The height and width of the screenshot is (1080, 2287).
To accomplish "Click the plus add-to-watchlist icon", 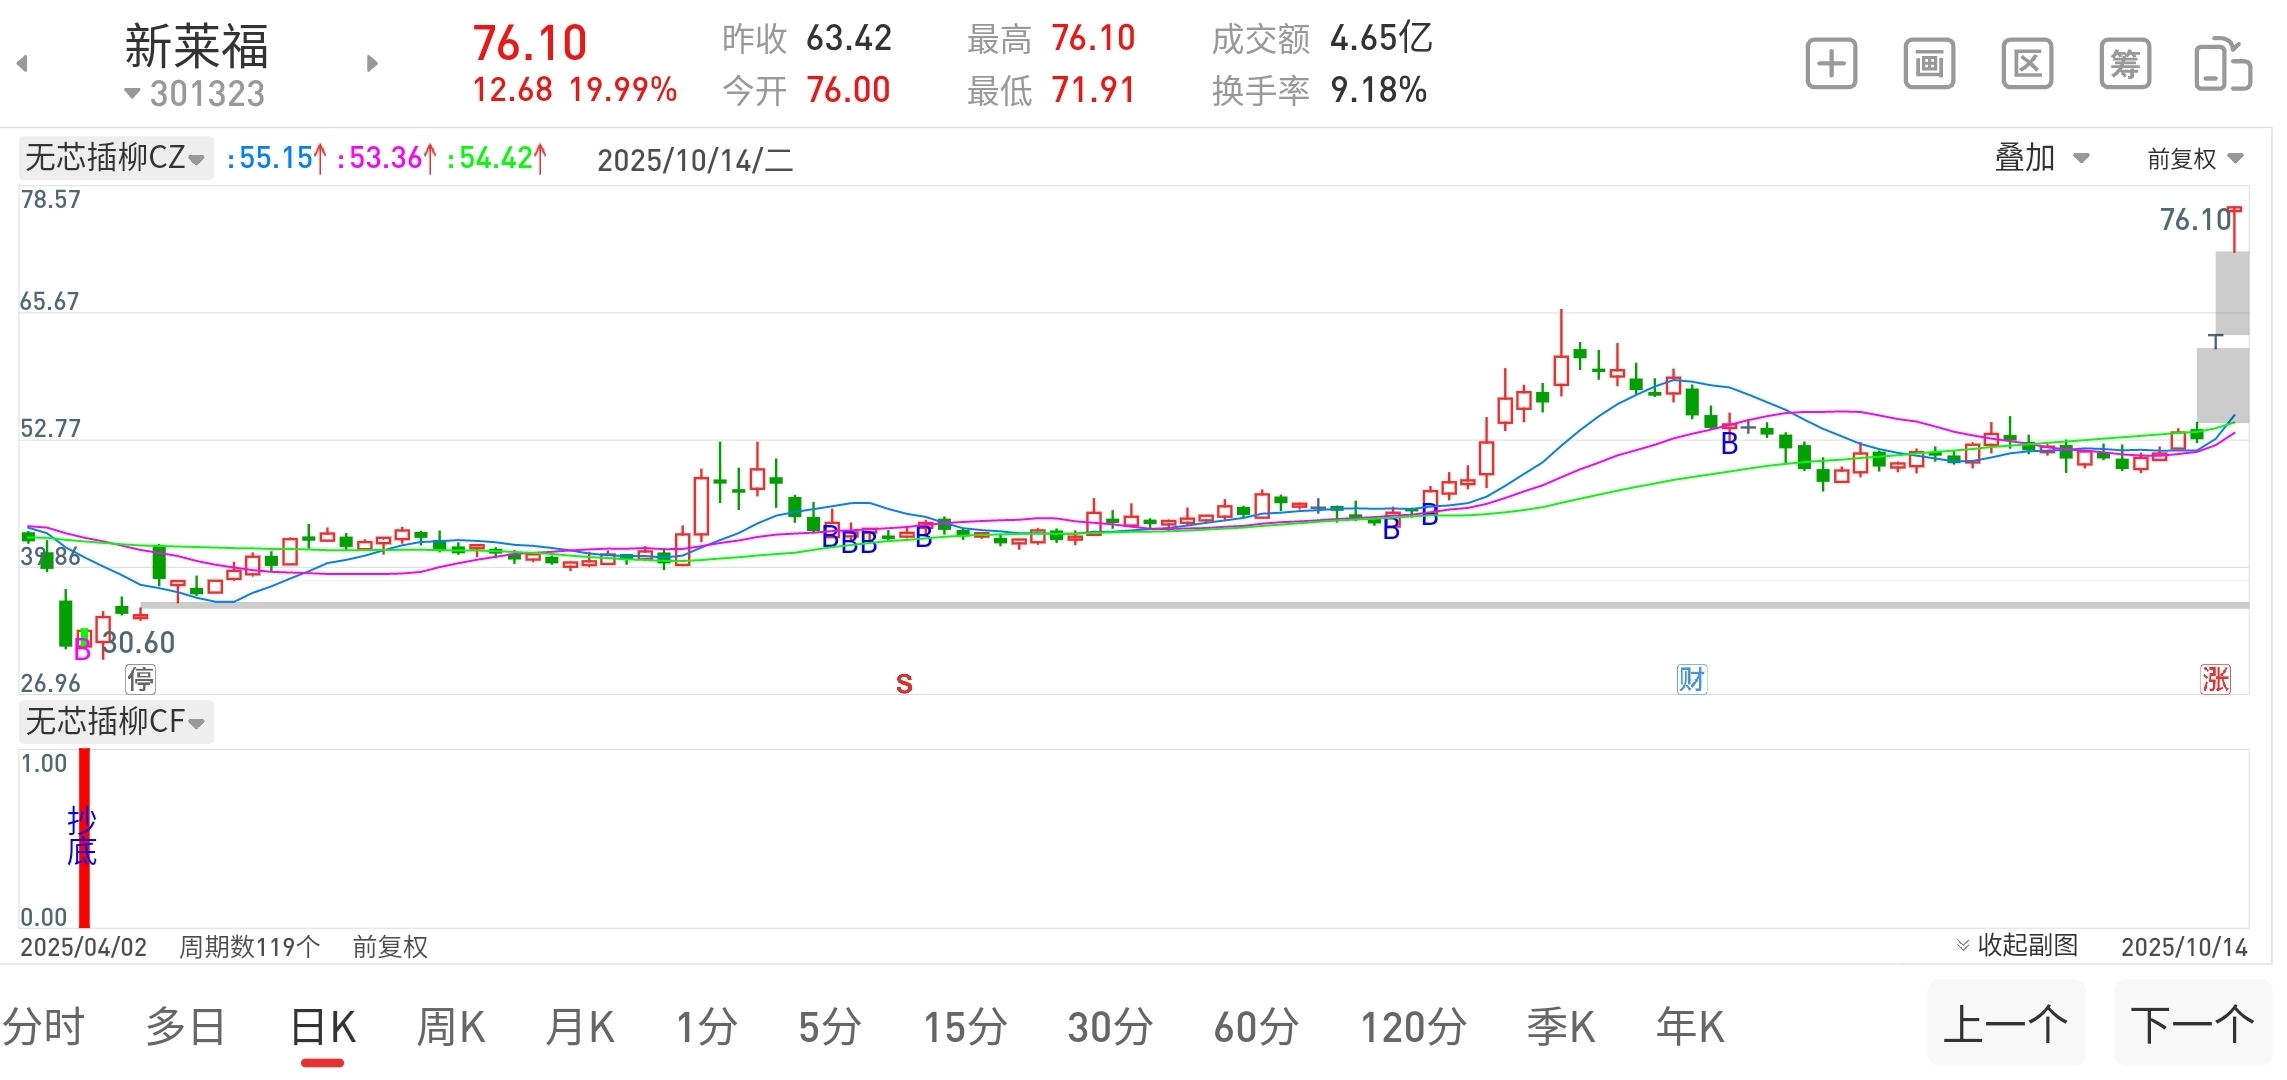I will point(1831,65).
